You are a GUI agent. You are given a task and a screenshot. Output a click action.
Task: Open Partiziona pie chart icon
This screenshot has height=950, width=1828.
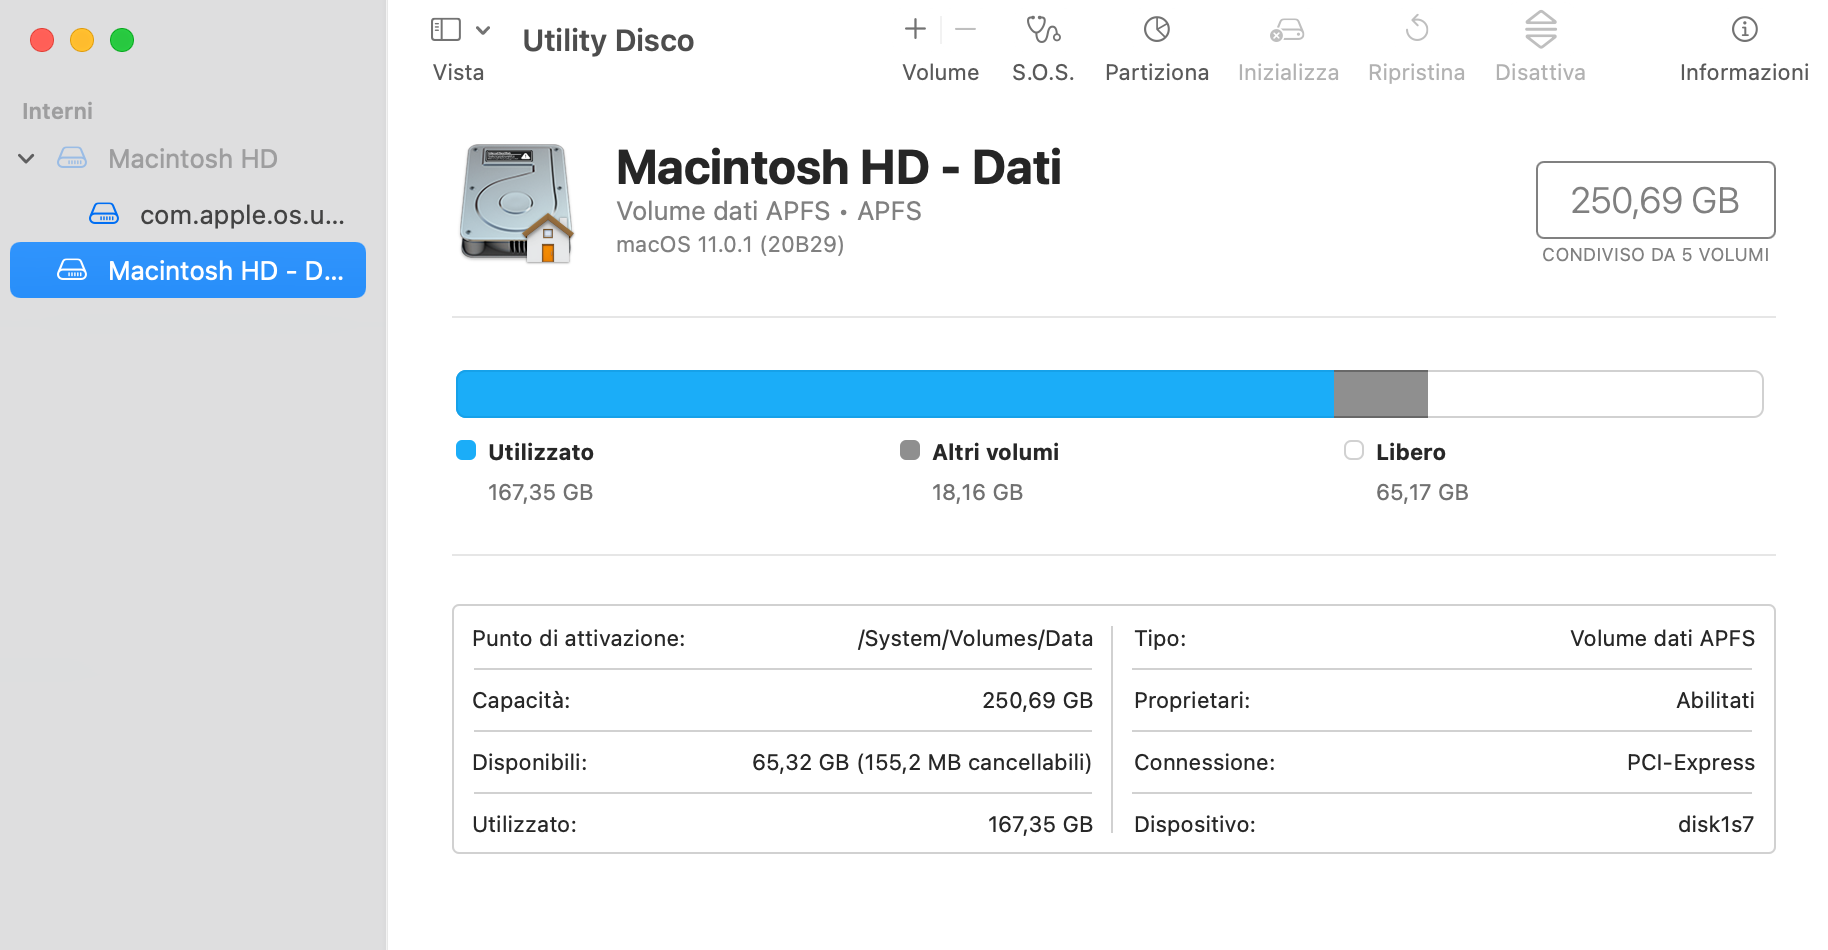(x=1157, y=29)
